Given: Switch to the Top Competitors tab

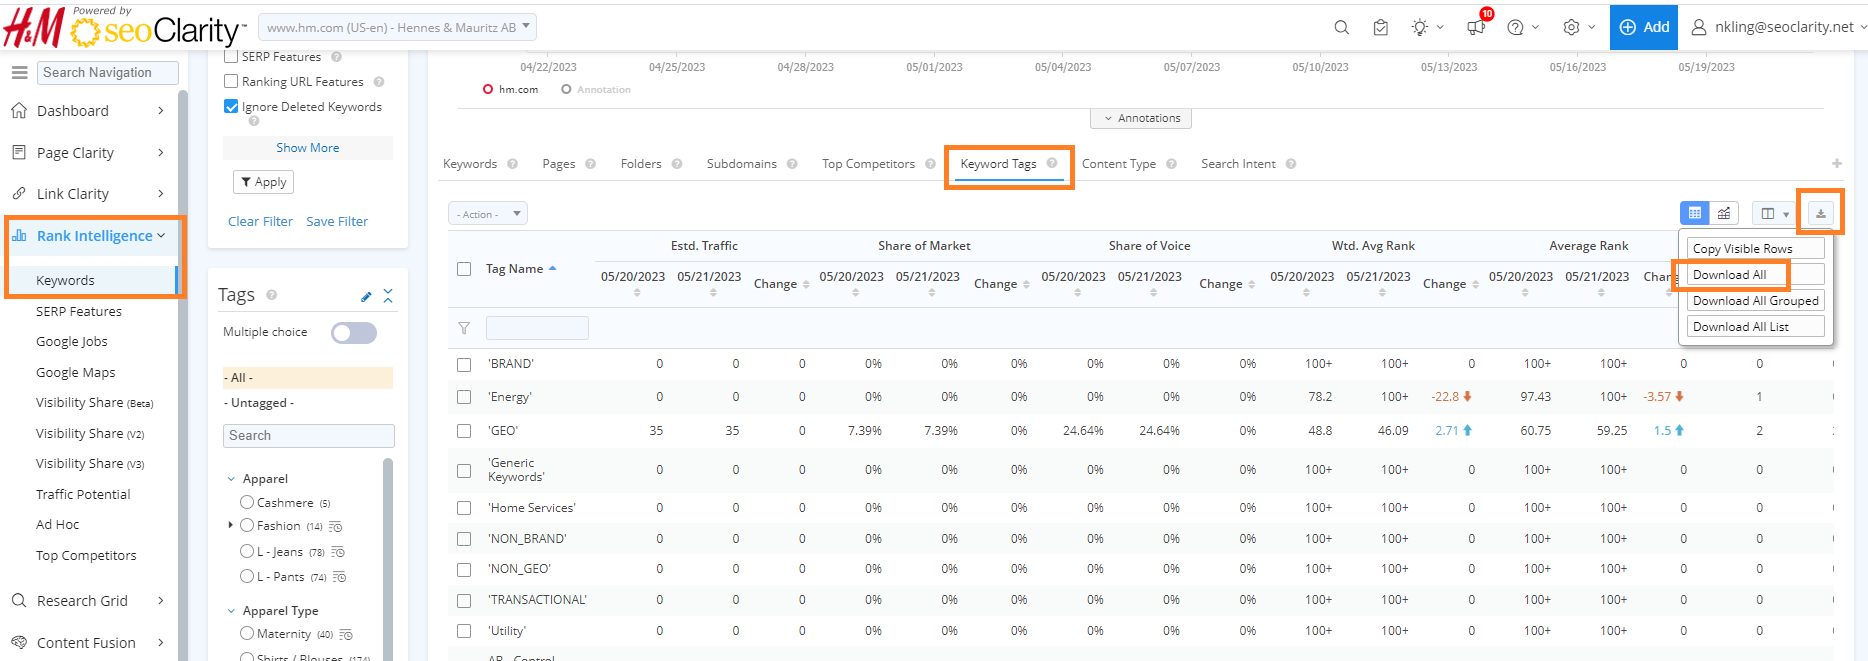Looking at the screenshot, I should [x=868, y=164].
